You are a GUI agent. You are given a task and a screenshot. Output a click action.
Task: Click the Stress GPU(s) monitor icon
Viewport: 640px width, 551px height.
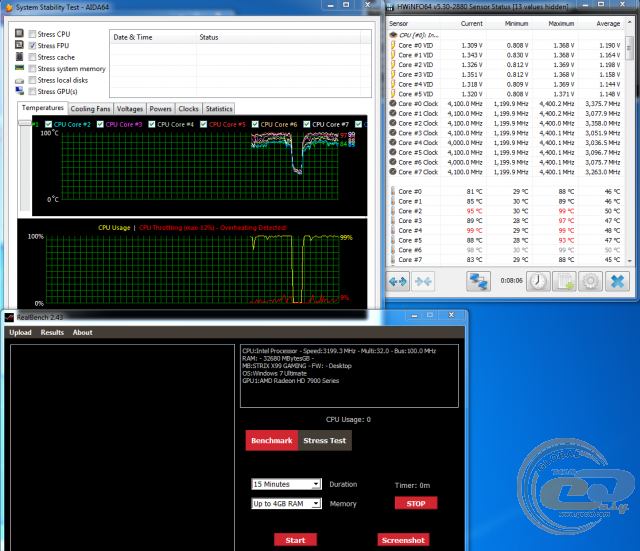point(19,91)
